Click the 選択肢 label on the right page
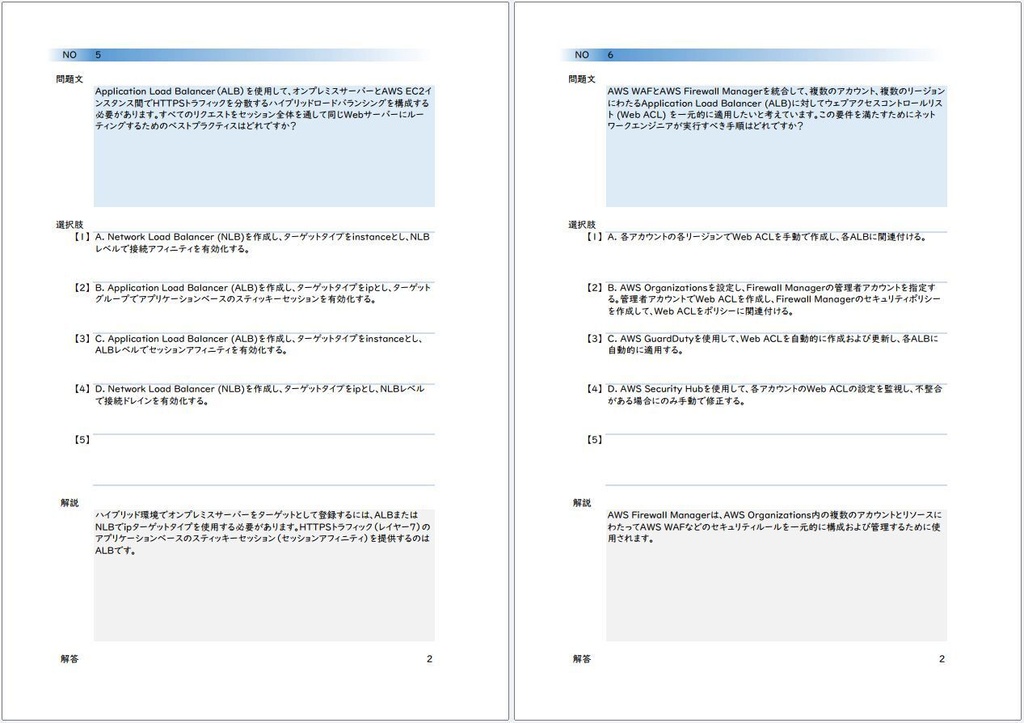Screen dimensions: 1024x723 [x=582, y=225]
